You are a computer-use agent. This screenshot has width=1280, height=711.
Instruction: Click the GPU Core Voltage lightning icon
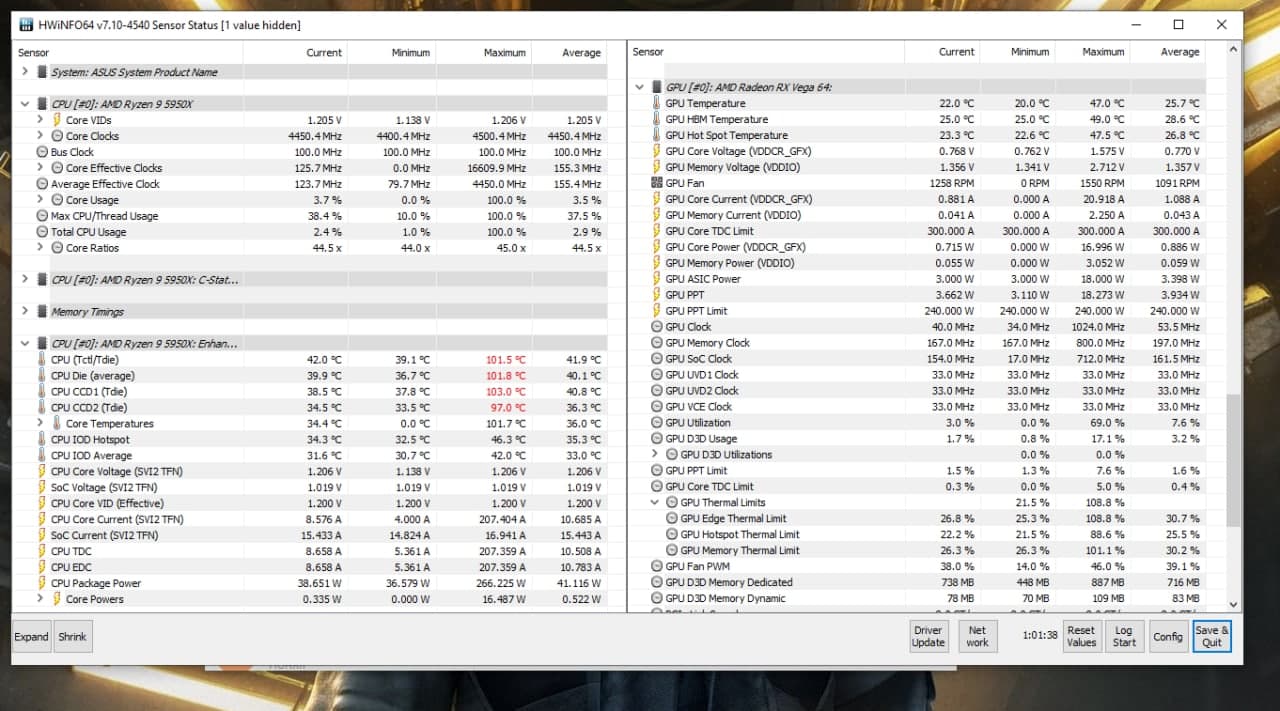point(656,151)
